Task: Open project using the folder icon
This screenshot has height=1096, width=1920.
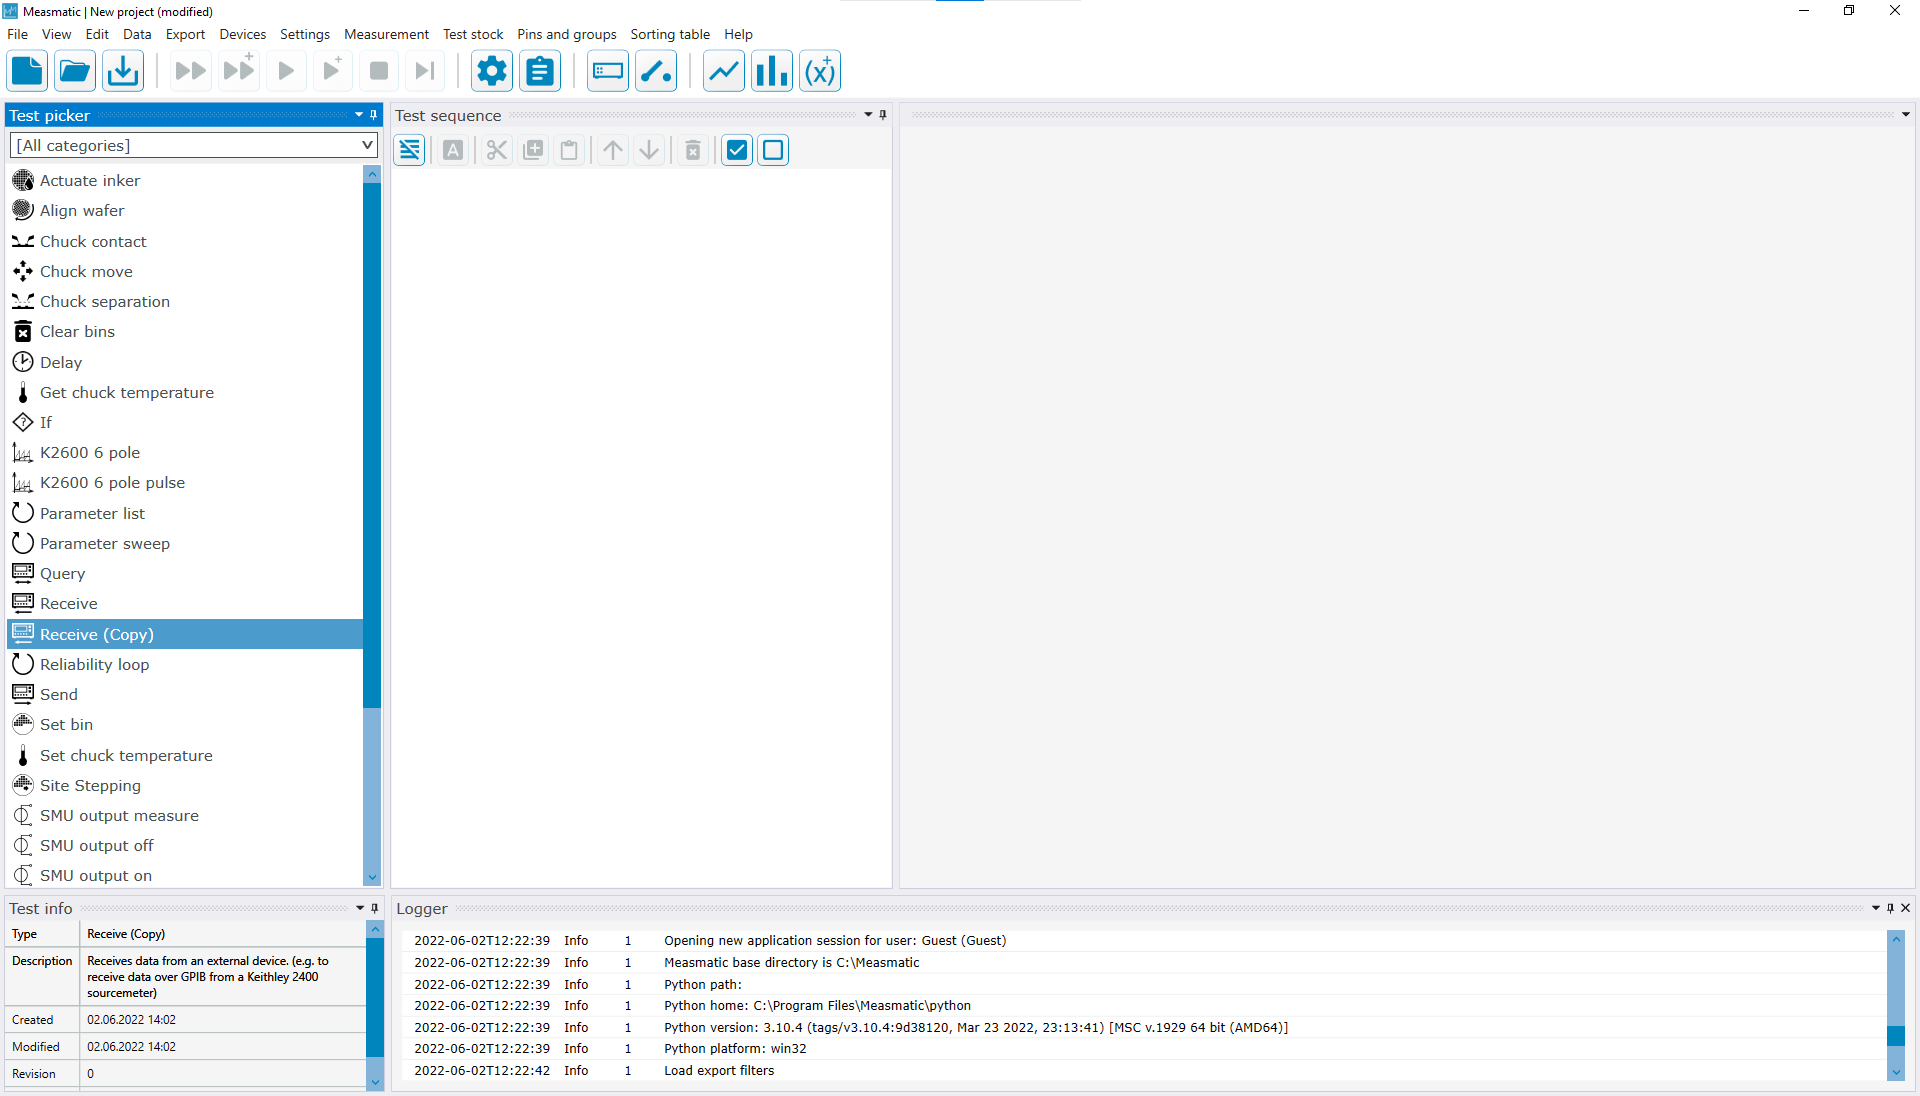Action: coord(75,71)
